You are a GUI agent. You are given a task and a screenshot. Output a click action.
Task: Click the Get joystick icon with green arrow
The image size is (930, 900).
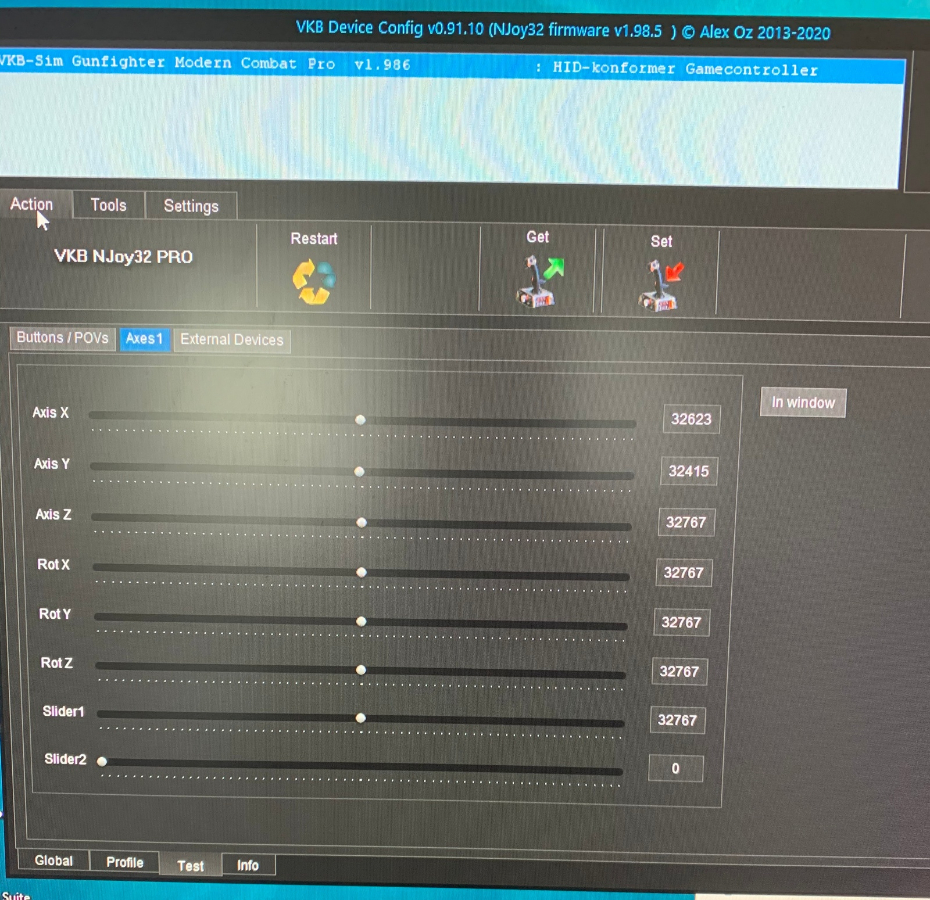[x=539, y=281]
